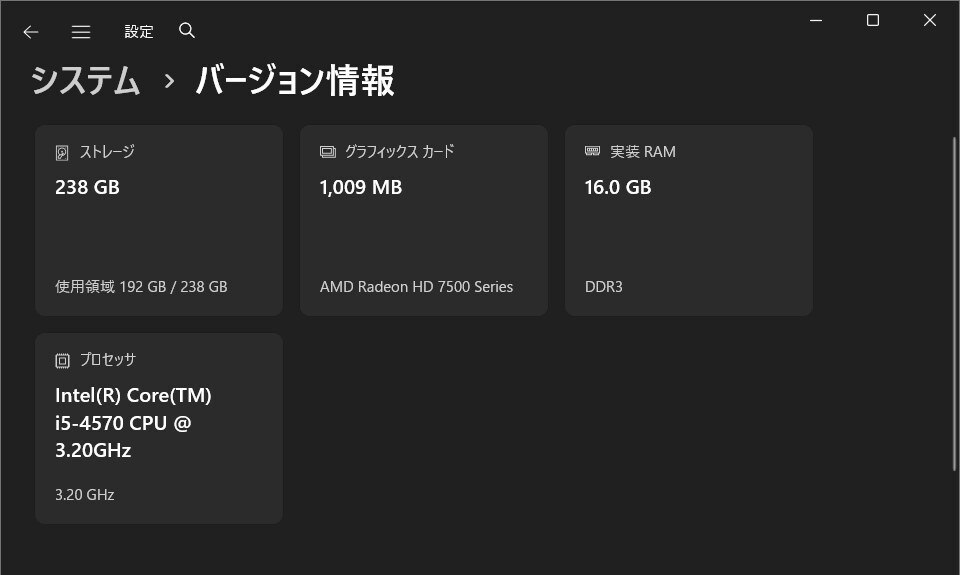This screenshot has width=960, height=575.
Task: Click the breadcrumb chevron separator
Action: click(x=170, y=81)
